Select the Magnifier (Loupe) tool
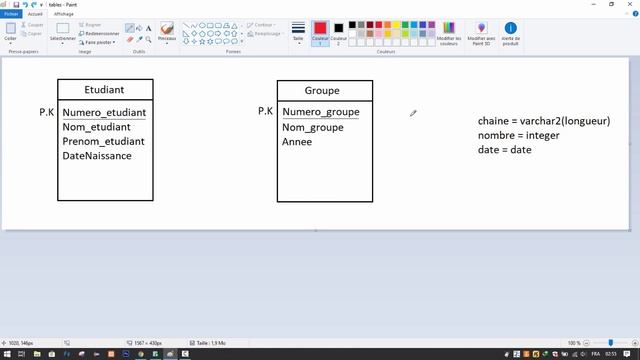The width and height of the screenshot is (640, 360). (x=149, y=39)
